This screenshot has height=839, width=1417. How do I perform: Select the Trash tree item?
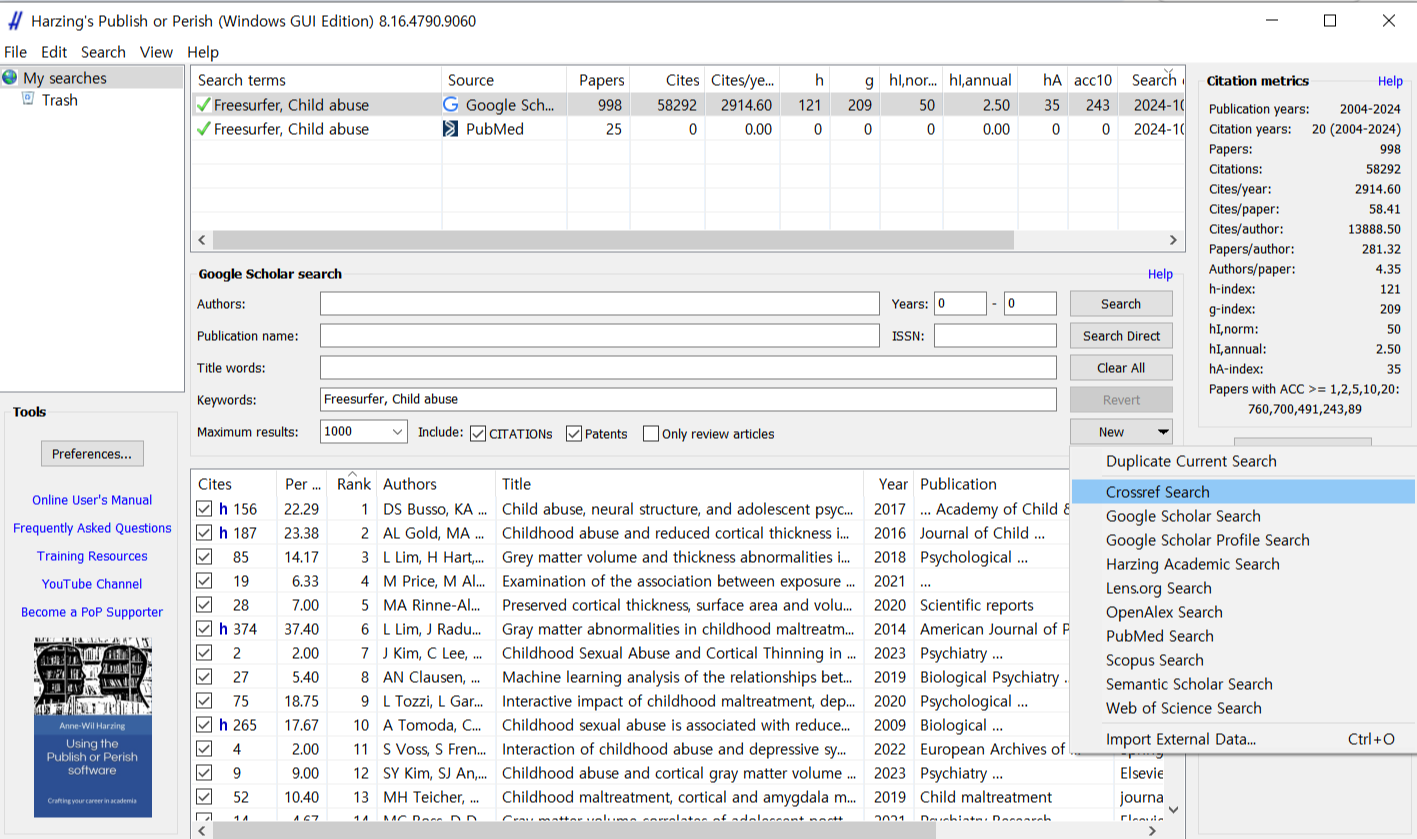[x=60, y=100]
